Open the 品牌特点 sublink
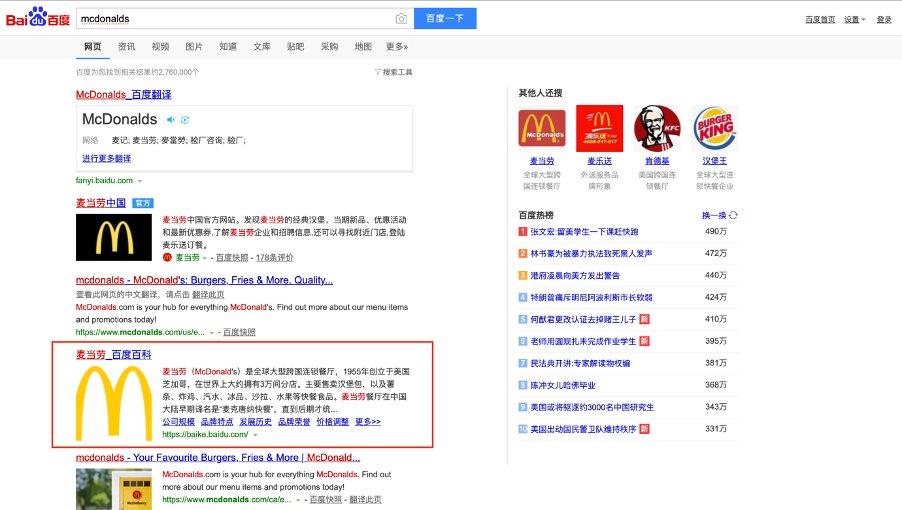 [217, 421]
